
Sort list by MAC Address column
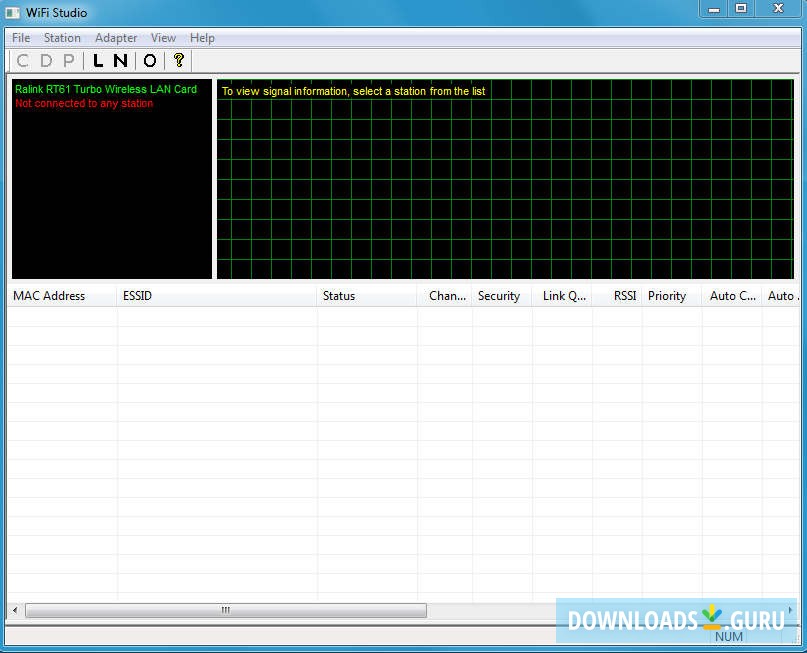(62, 296)
